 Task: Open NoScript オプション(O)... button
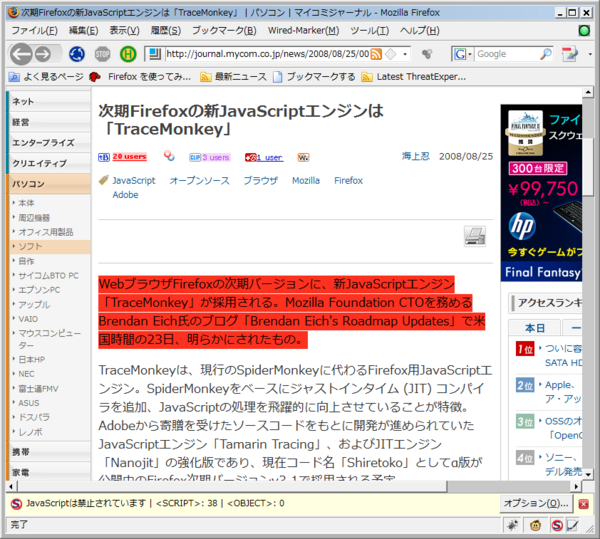[x=536, y=503]
